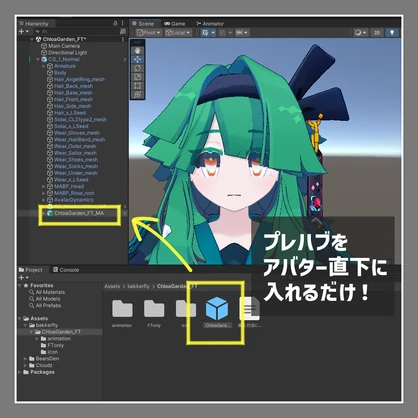The width and height of the screenshot is (418, 418).
Task: Open the Local/Global handle dropdown
Action: (178, 32)
